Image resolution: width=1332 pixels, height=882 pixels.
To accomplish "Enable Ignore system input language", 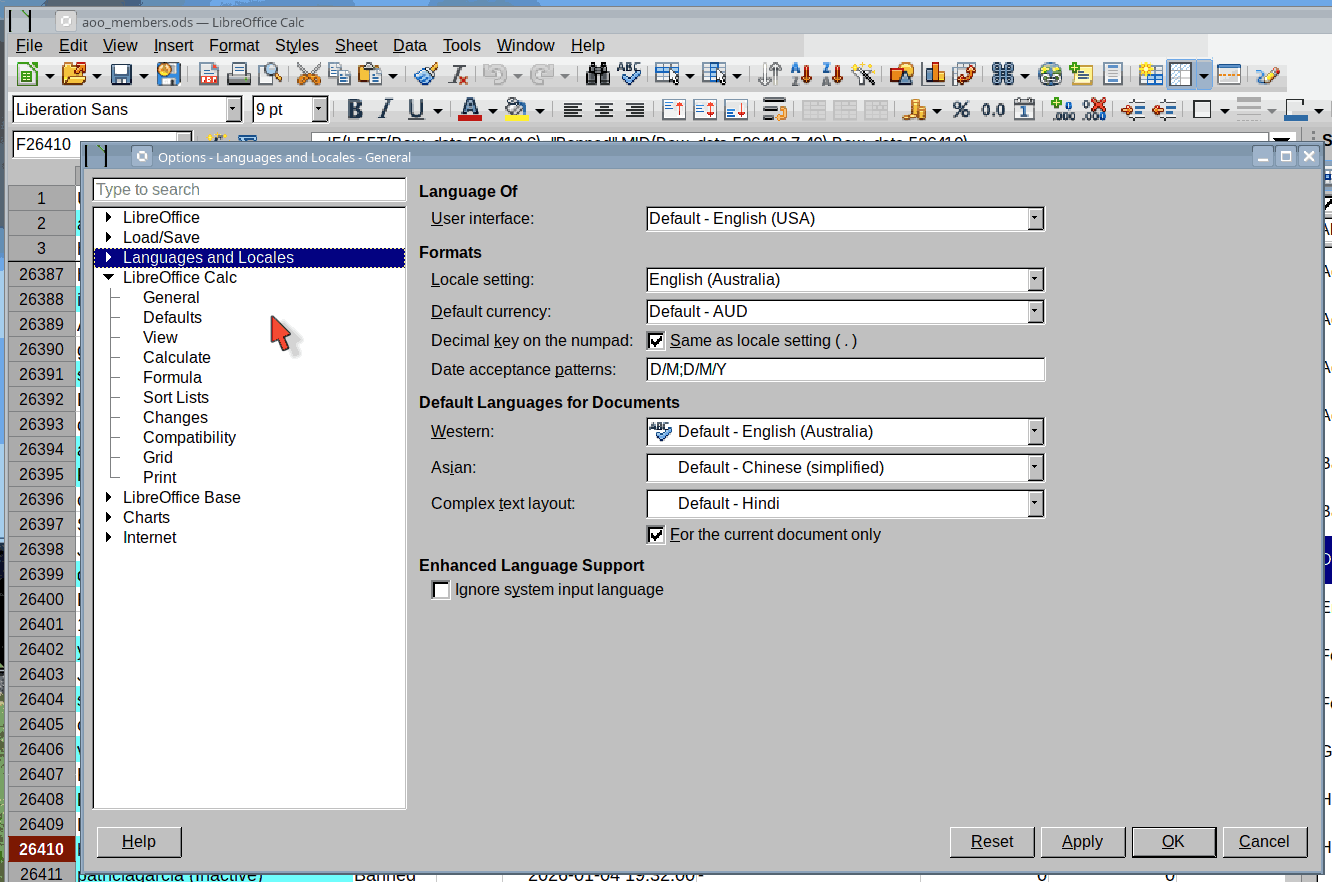I will [x=441, y=590].
